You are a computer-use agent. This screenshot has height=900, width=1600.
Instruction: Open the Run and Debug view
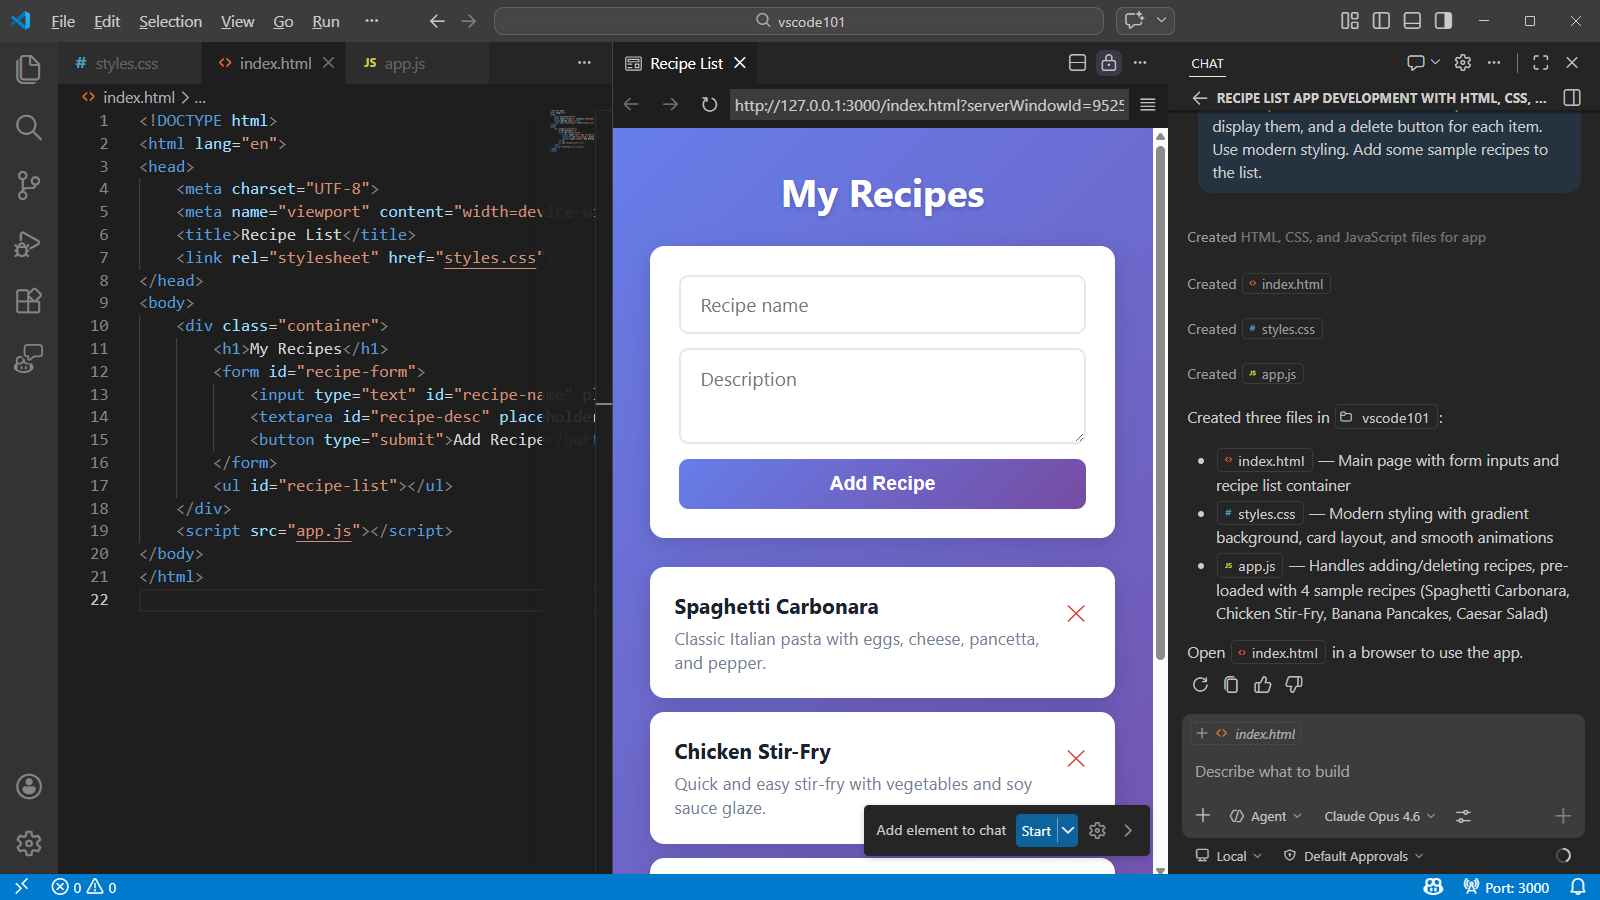point(28,243)
